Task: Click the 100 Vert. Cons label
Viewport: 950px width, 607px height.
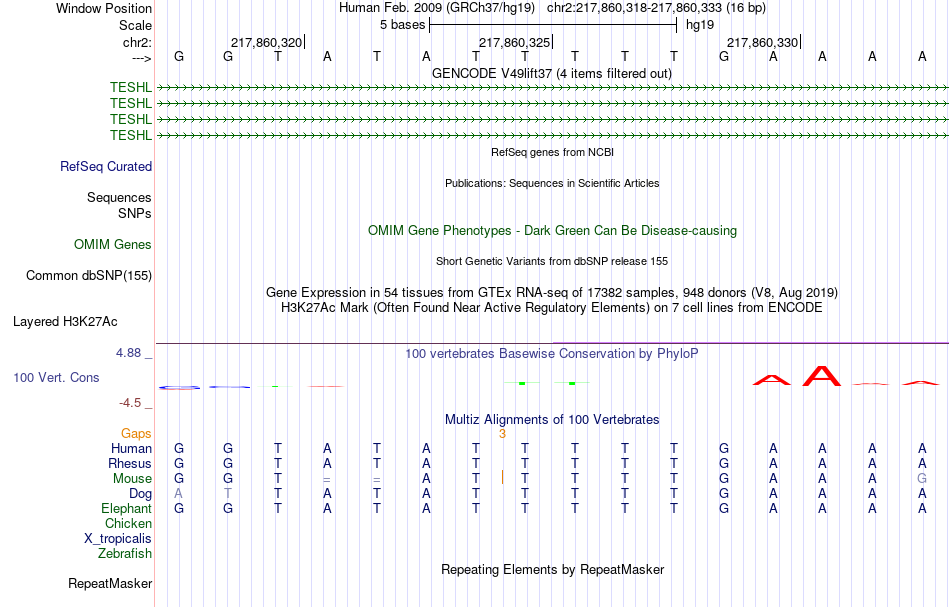Action: coord(56,377)
